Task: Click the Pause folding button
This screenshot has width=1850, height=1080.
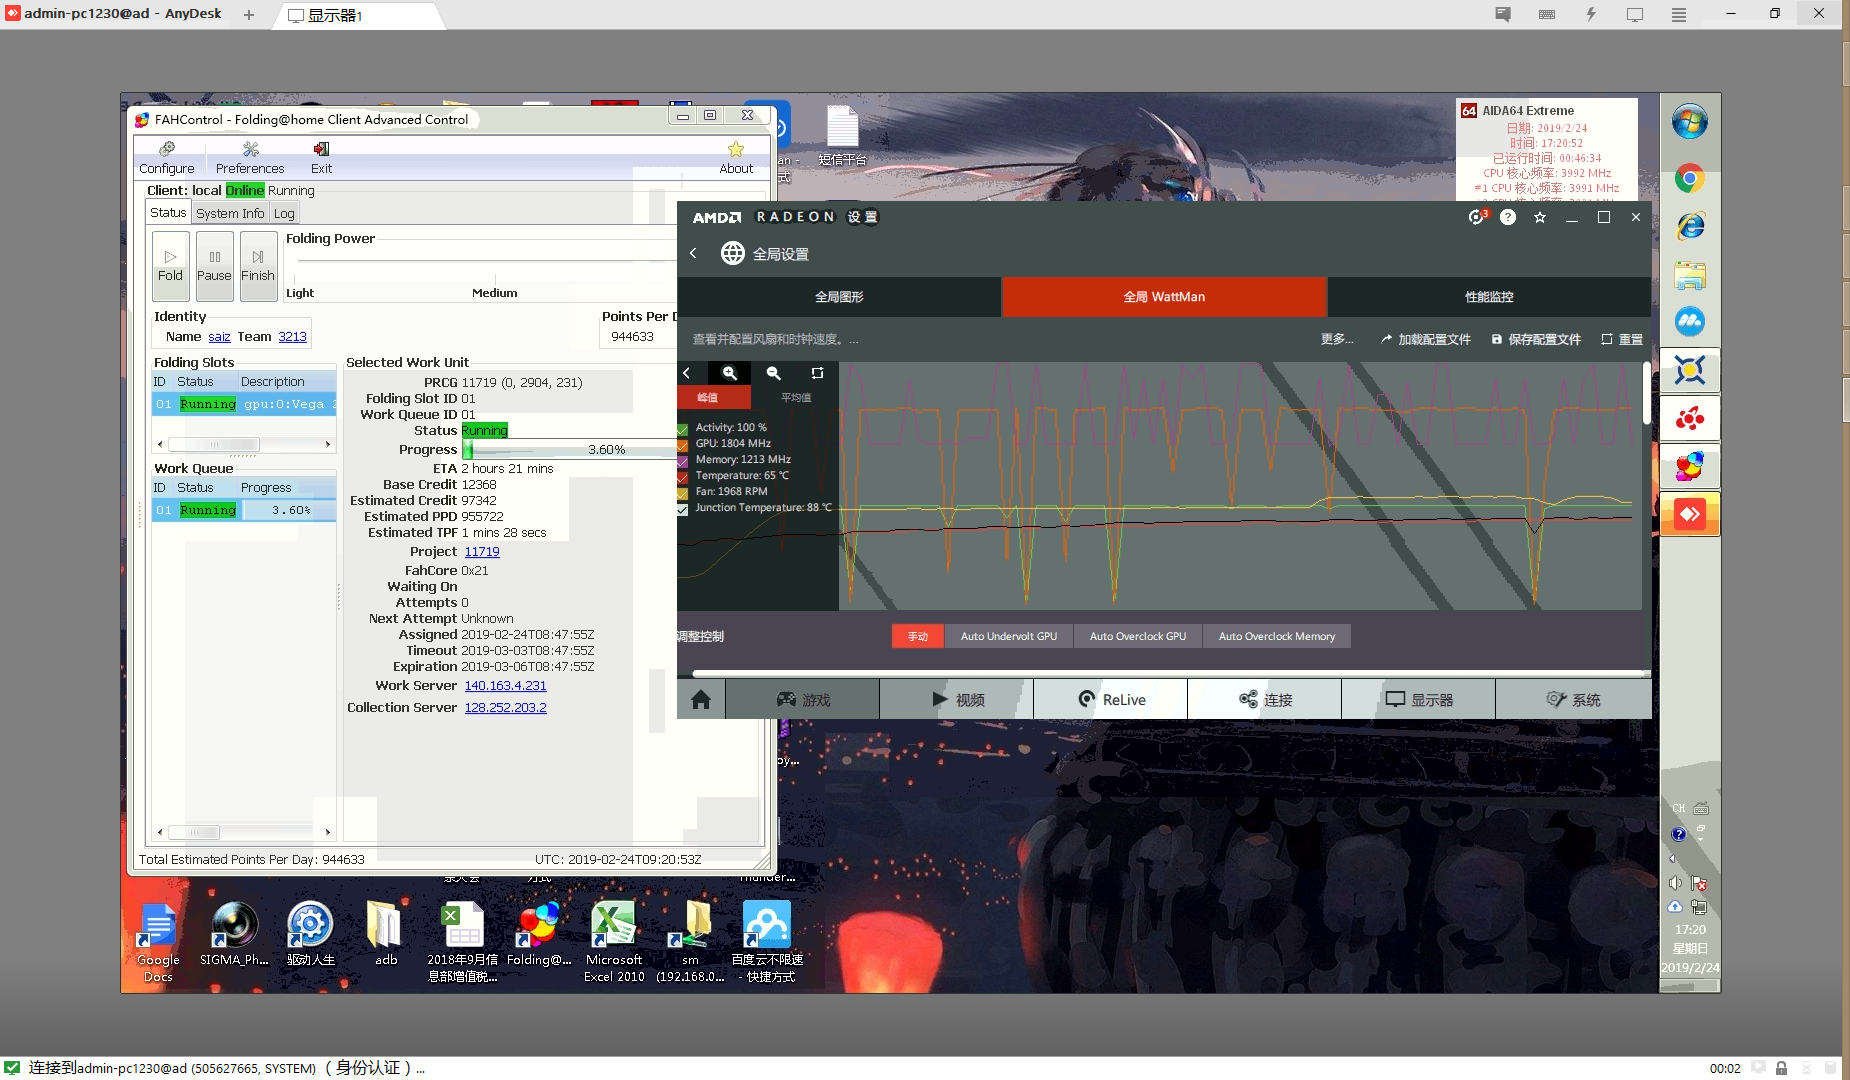Action: pos(214,266)
